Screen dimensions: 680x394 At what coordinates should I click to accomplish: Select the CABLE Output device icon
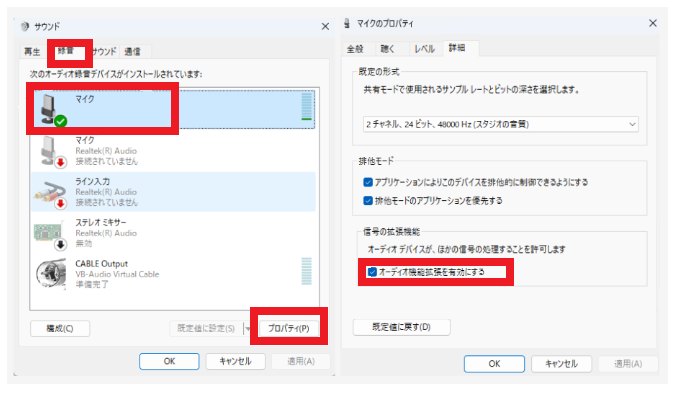(51, 274)
